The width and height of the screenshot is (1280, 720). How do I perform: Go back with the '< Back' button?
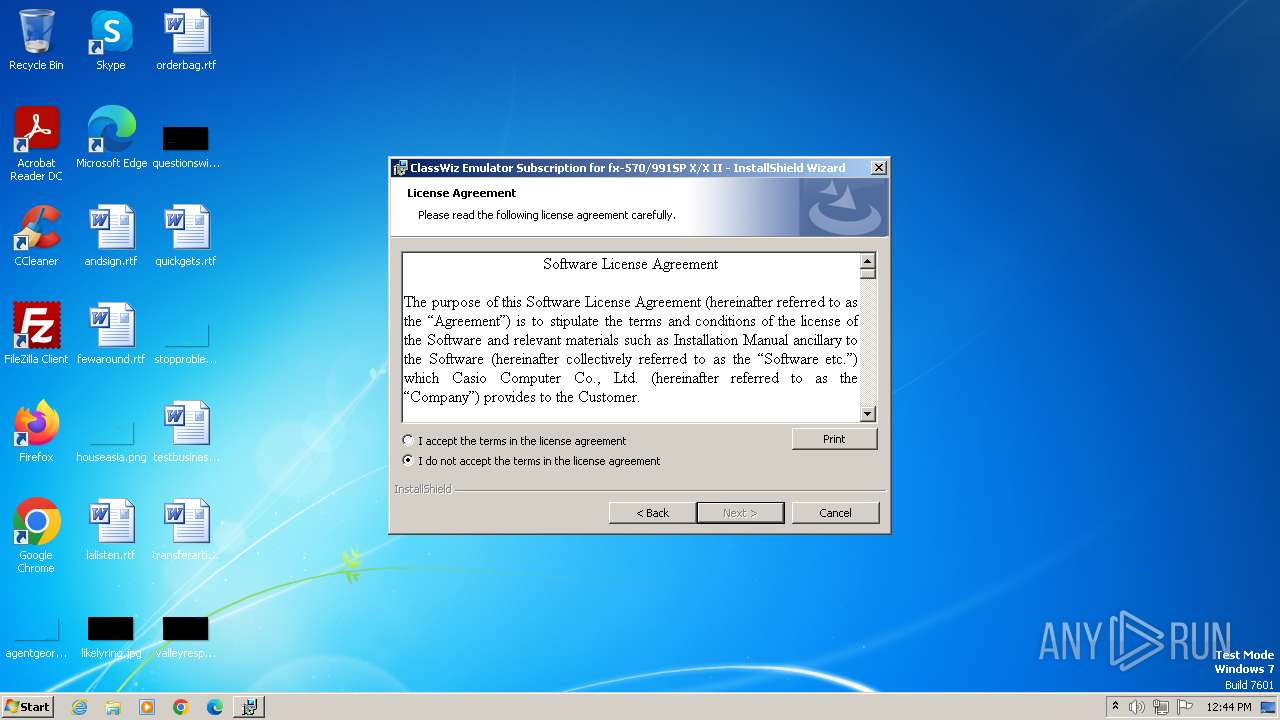653,513
